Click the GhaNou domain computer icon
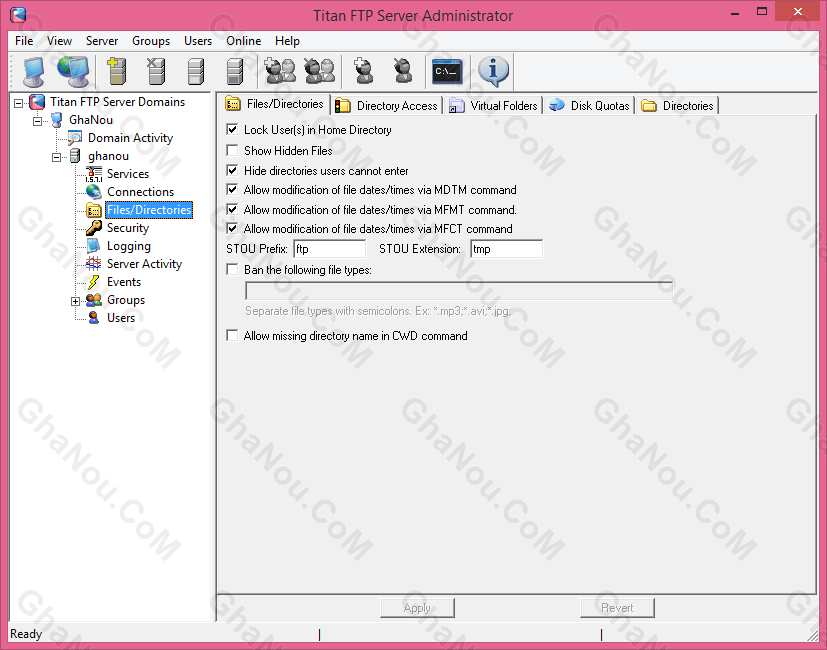Image resolution: width=827 pixels, height=650 pixels. (x=57, y=120)
